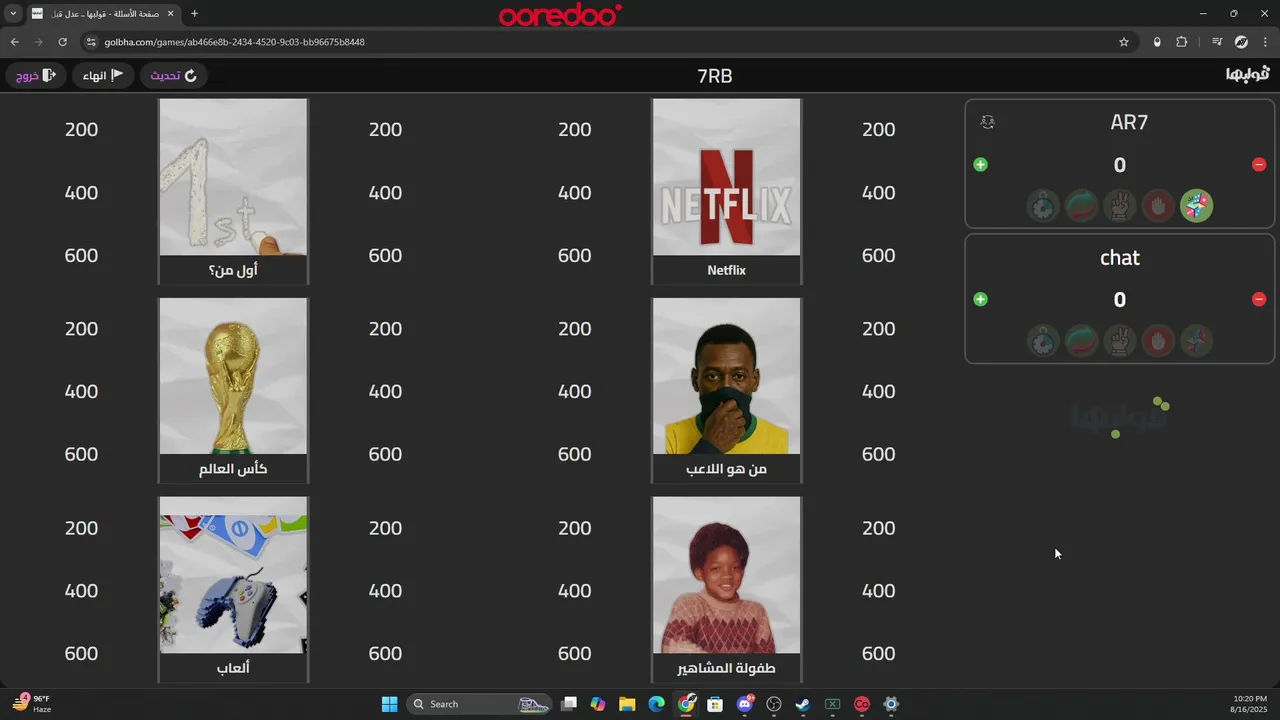Bookmark this page with the star icon
This screenshot has height=720, width=1280.
[x=1124, y=42]
